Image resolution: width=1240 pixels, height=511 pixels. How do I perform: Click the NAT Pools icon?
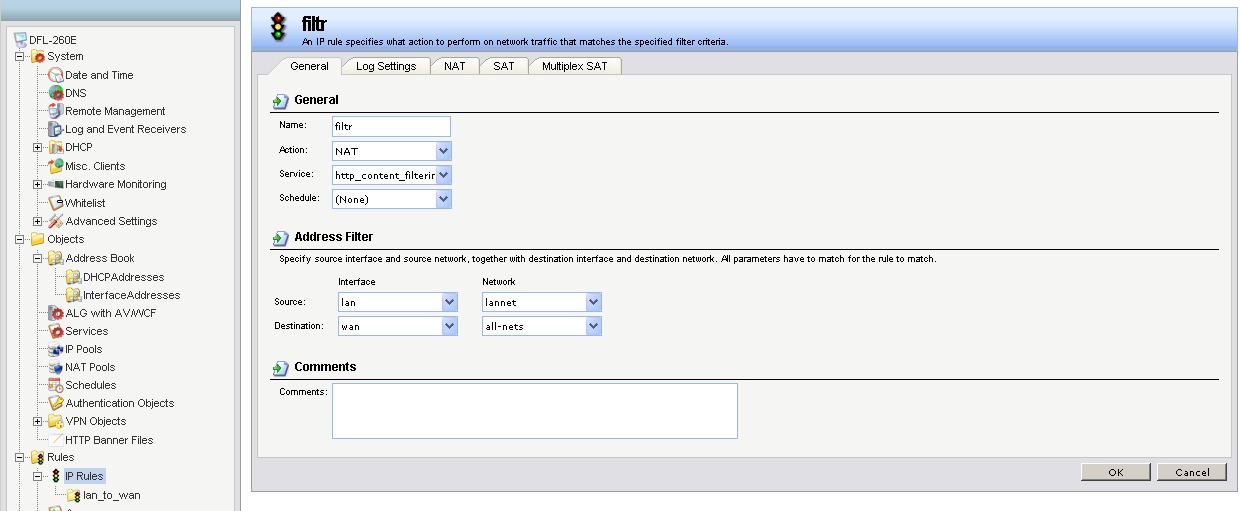[56, 367]
